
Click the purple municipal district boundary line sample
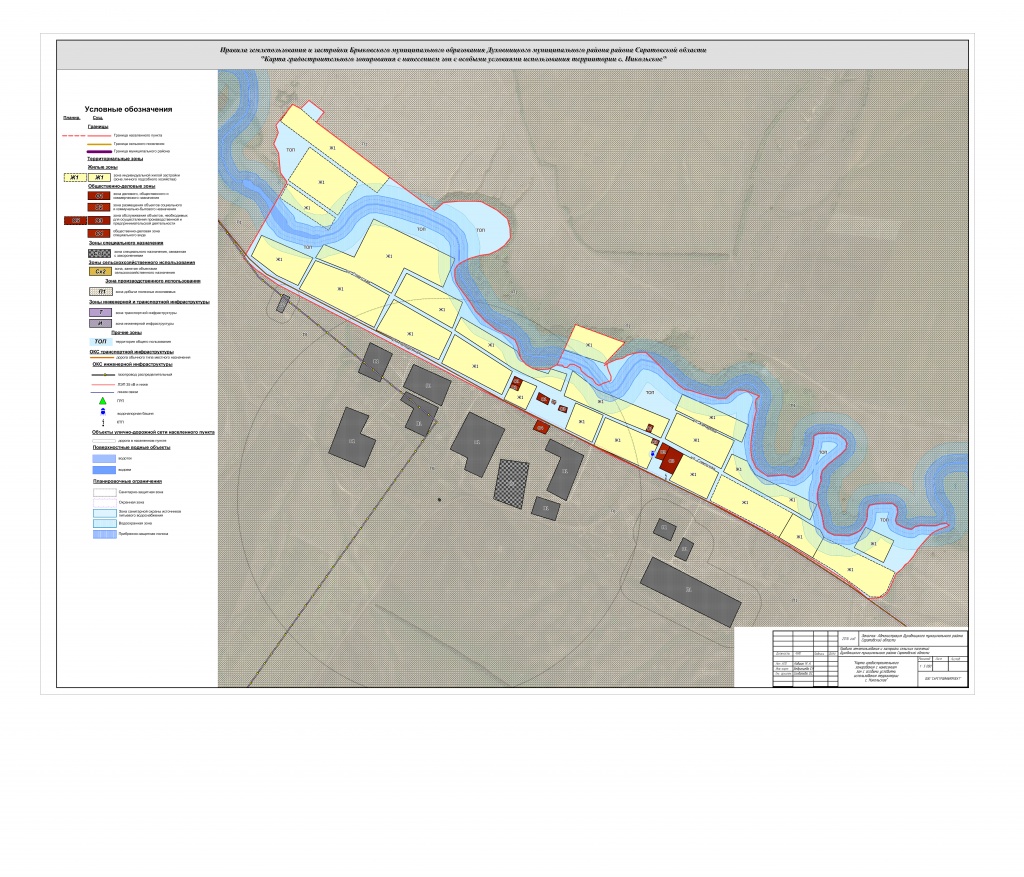(99, 151)
